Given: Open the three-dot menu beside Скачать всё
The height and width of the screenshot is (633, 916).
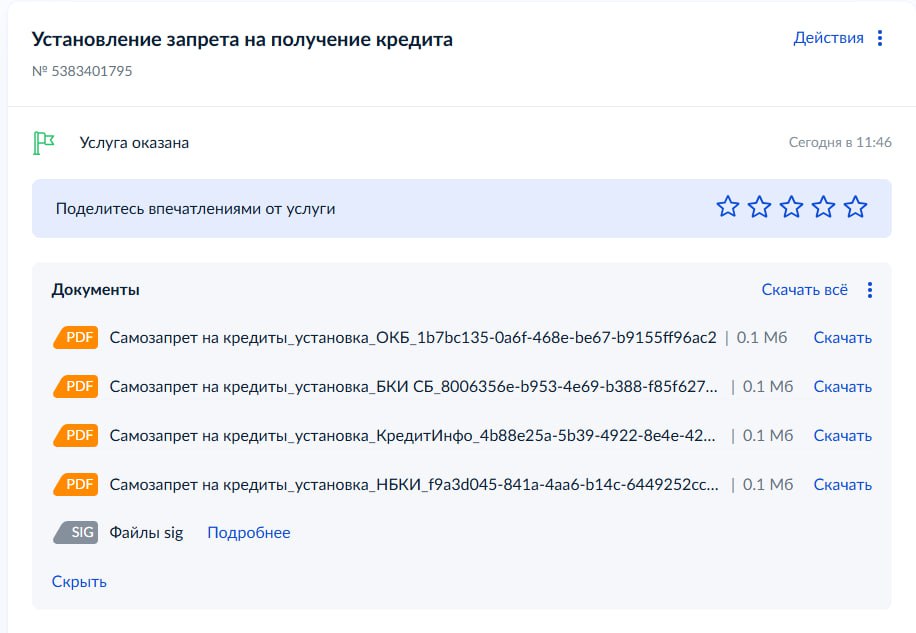Looking at the screenshot, I should 870,290.
